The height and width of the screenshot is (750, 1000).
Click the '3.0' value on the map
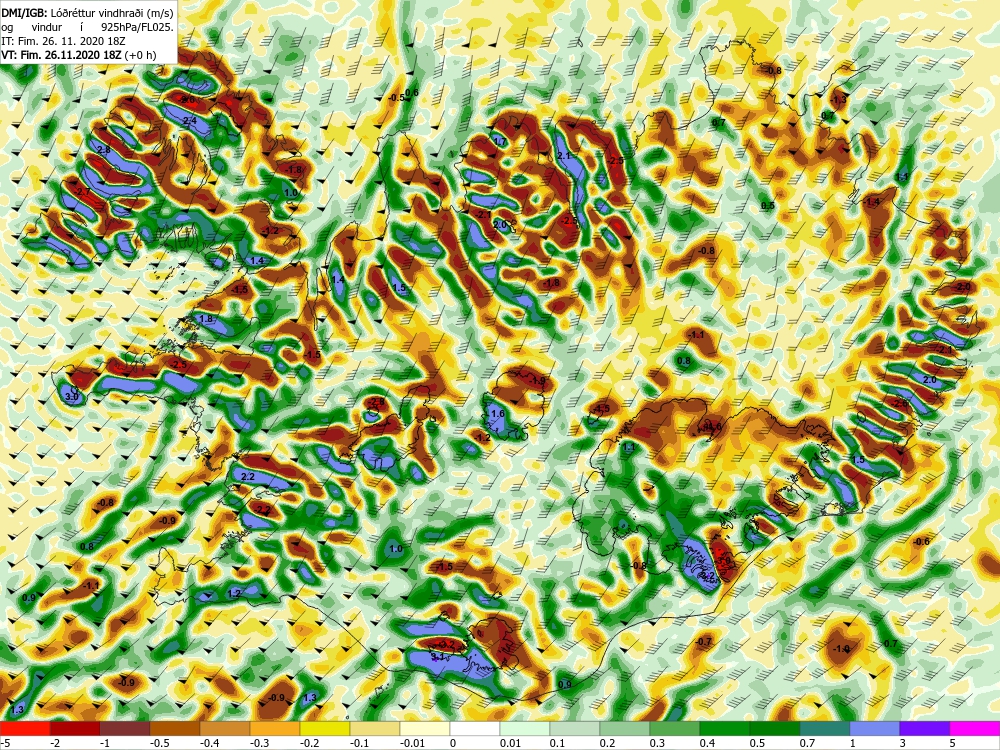(71, 397)
